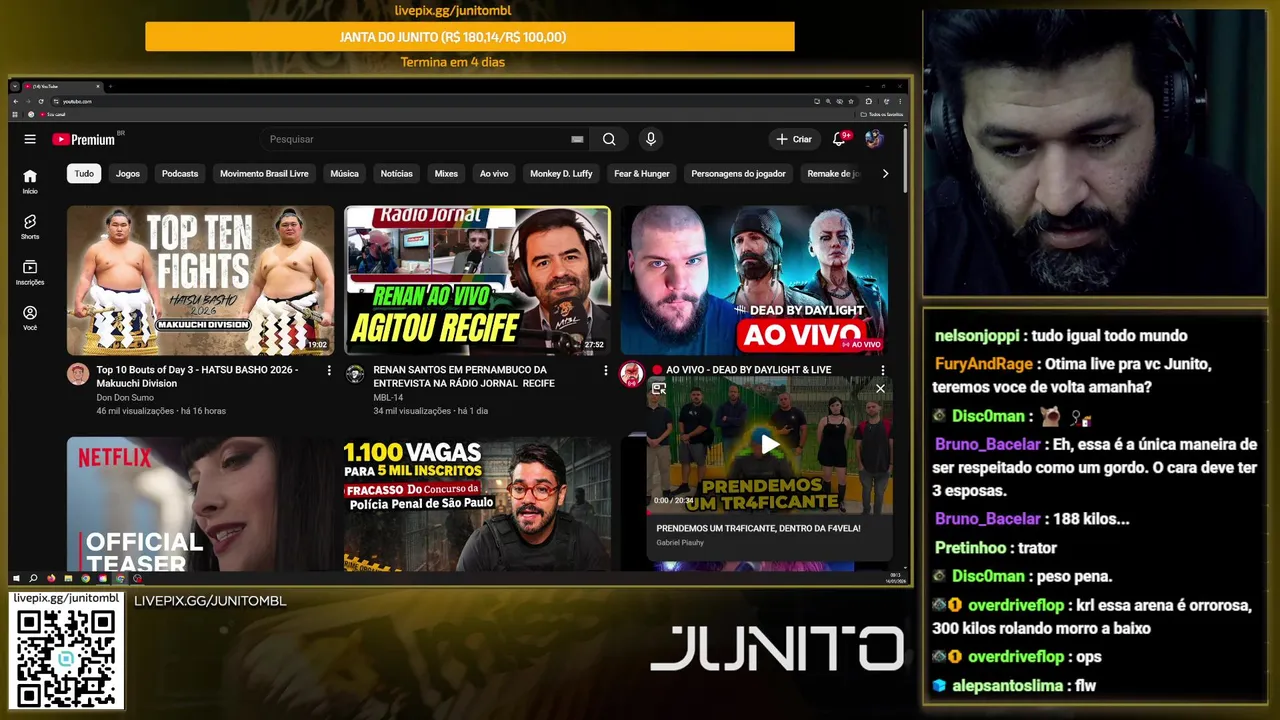Viewport: 1280px width, 720px height.
Task: Select the Jogos filter chip
Action: 128,173
